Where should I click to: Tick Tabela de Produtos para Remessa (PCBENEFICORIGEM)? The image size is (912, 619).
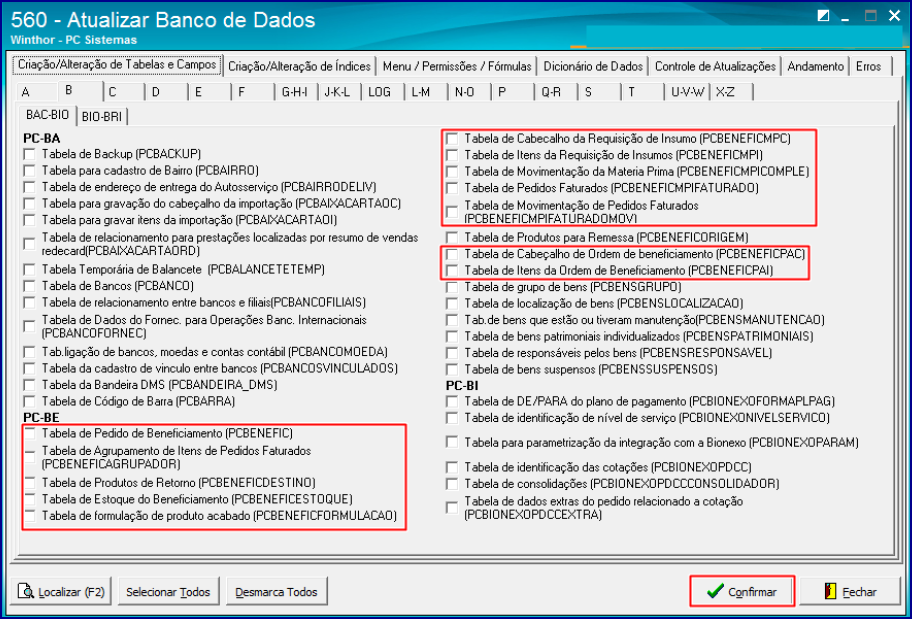click(x=452, y=237)
